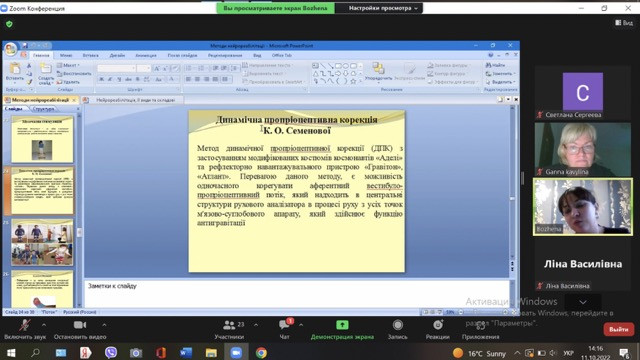The image size is (640, 360).
Task: Open the Чат chat panel
Action: coord(284,329)
